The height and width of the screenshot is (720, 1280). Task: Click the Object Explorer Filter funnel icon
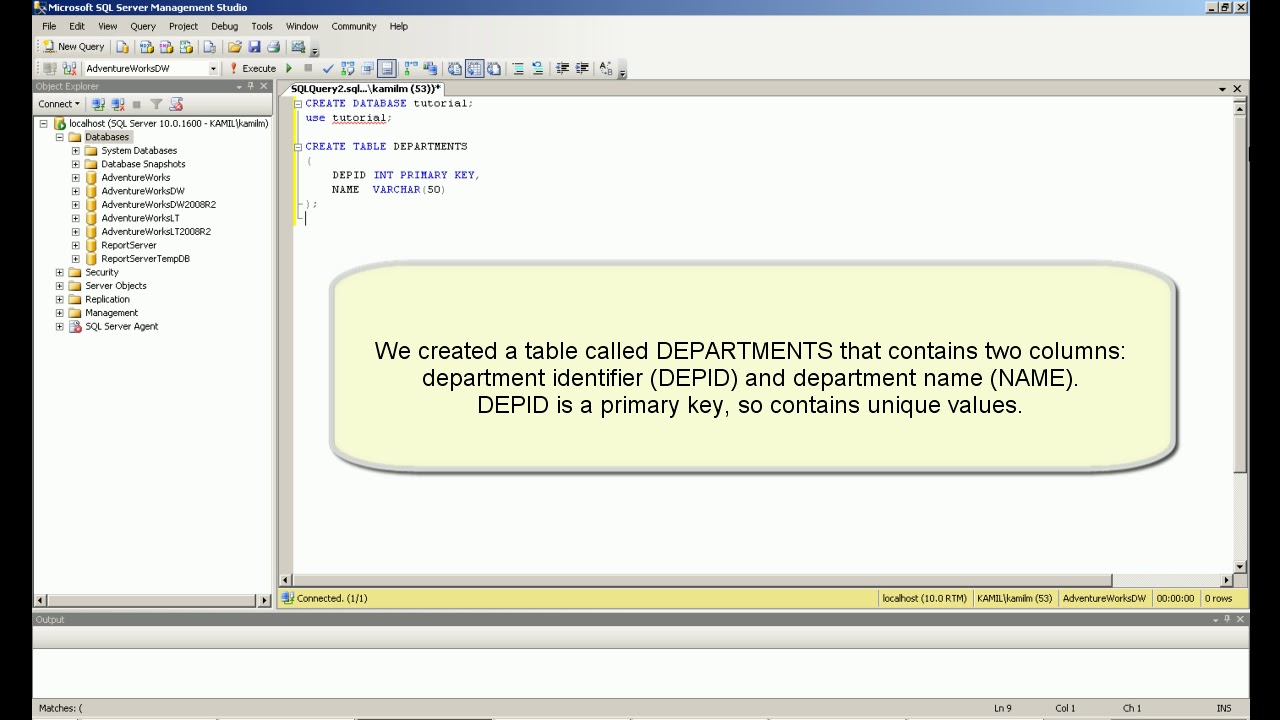(156, 104)
